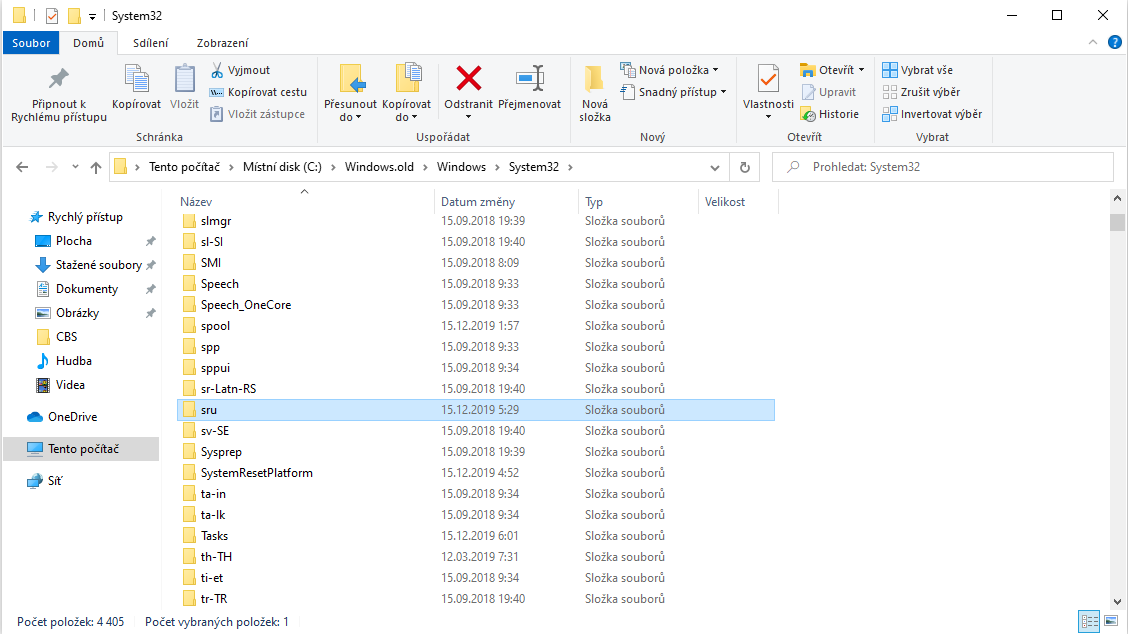Create new folder with Nová složka
The image size is (1128, 634).
(595, 94)
